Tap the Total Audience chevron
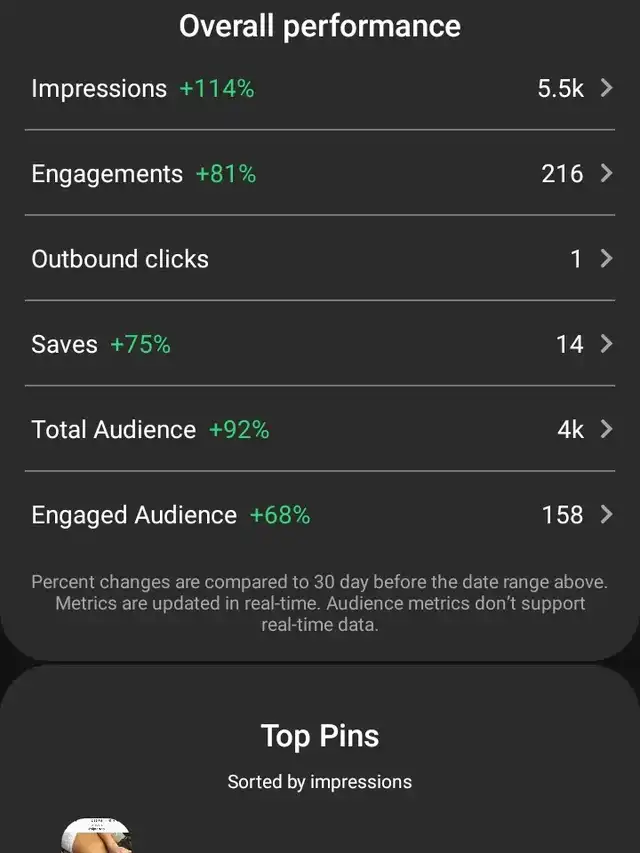The image size is (640, 853). click(x=606, y=429)
